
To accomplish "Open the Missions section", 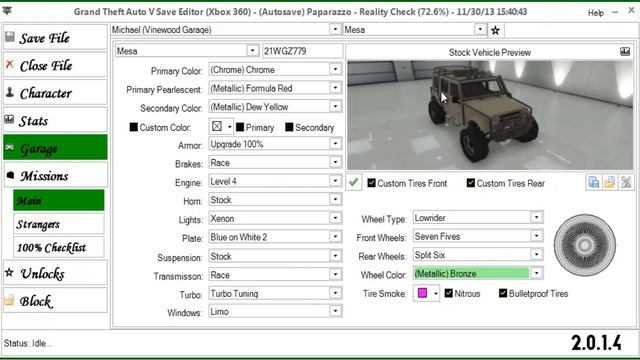I will click(55, 175).
